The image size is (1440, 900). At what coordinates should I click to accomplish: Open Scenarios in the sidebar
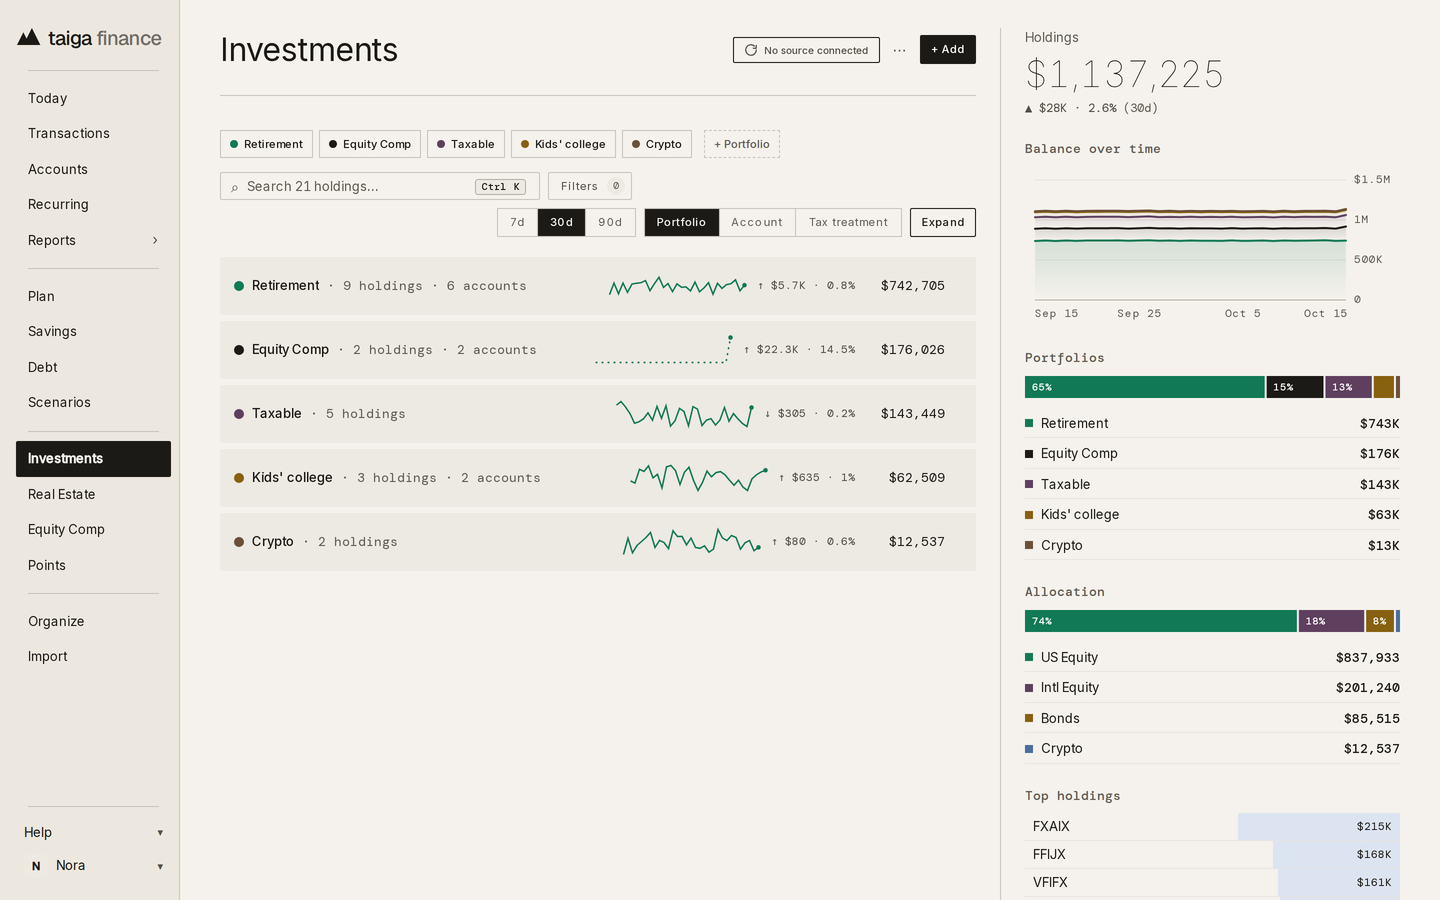pyautogui.click(x=94, y=403)
